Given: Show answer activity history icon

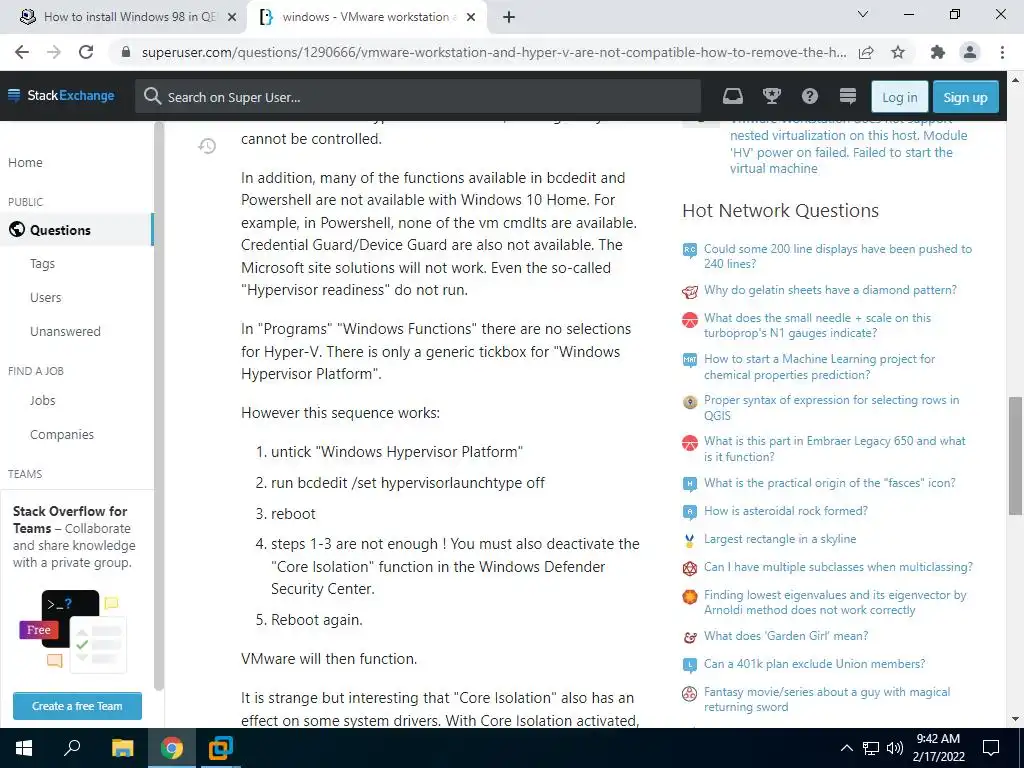Looking at the screenshot, I should pyautogui.click(x=207, y=146).
